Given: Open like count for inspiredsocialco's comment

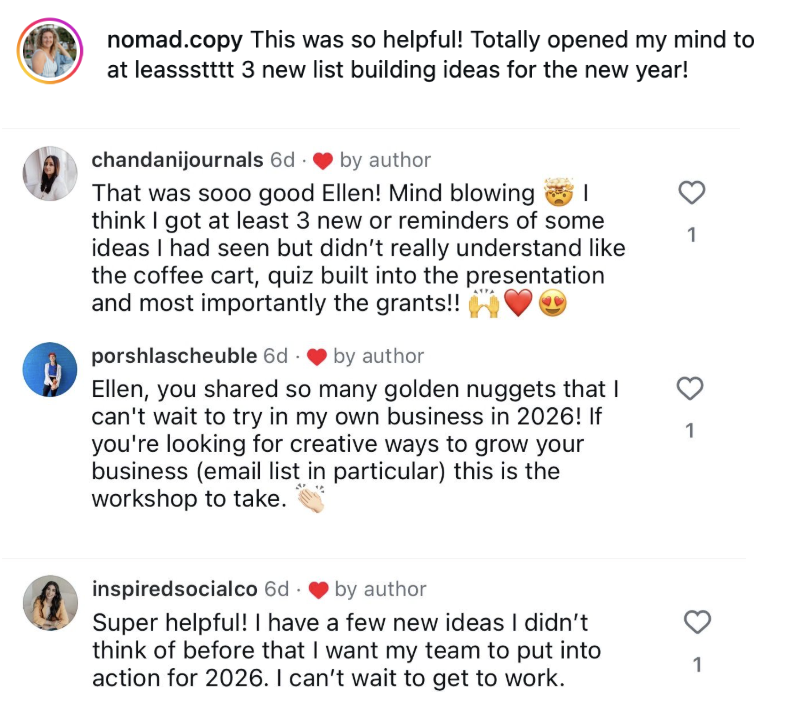Looking at the screenshot, I should (x=696, y=665).
